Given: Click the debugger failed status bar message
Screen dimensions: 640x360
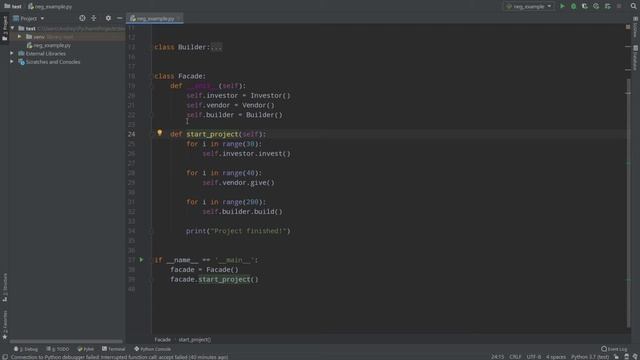Looking at the screenshot, I should (119, 357).
